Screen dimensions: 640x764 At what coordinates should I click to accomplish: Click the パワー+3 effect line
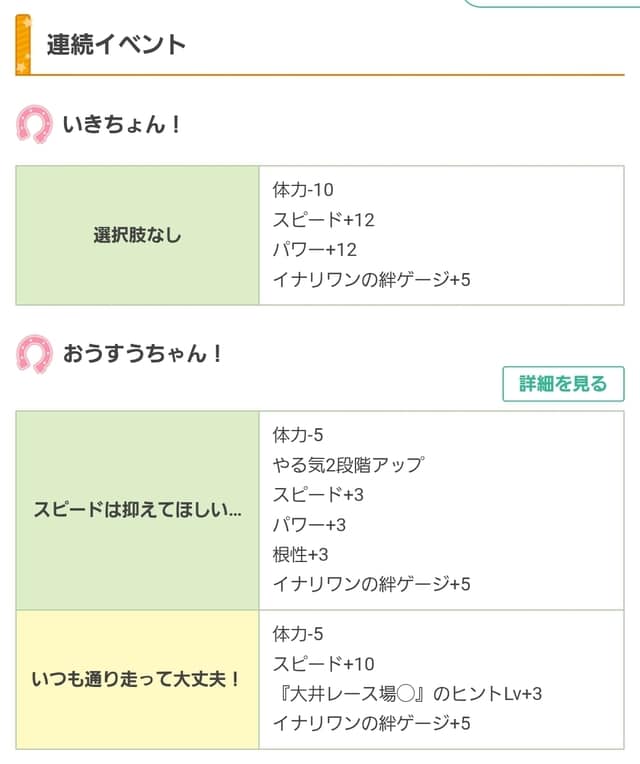click(x=309, y=525)
